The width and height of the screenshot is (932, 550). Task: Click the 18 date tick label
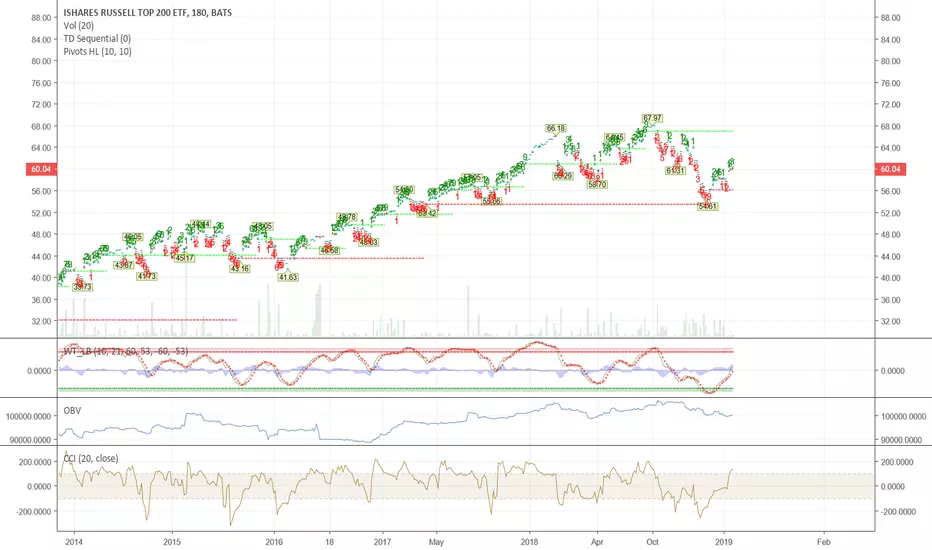[x=329, y=542]
